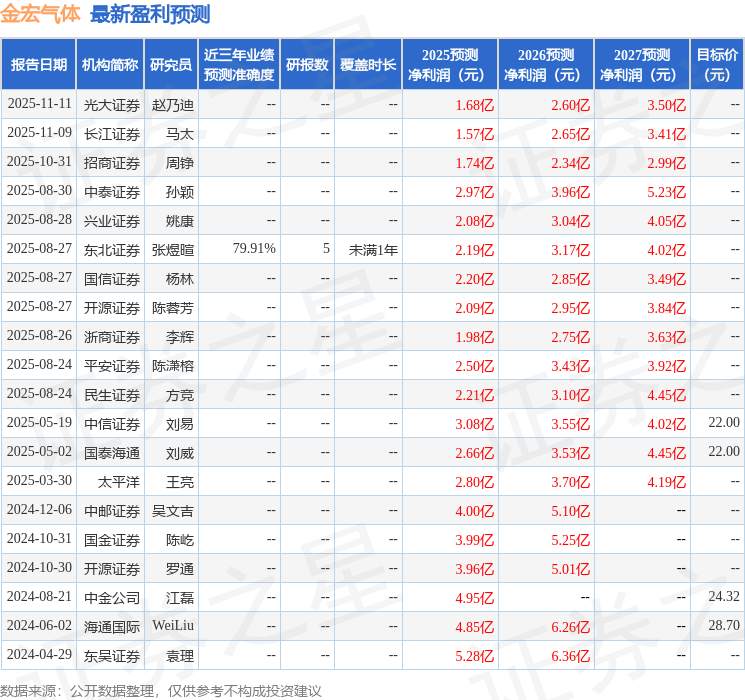Click the 金宏气体 title text
Viewport: 745px width, 700px height.
coord(40,14)
